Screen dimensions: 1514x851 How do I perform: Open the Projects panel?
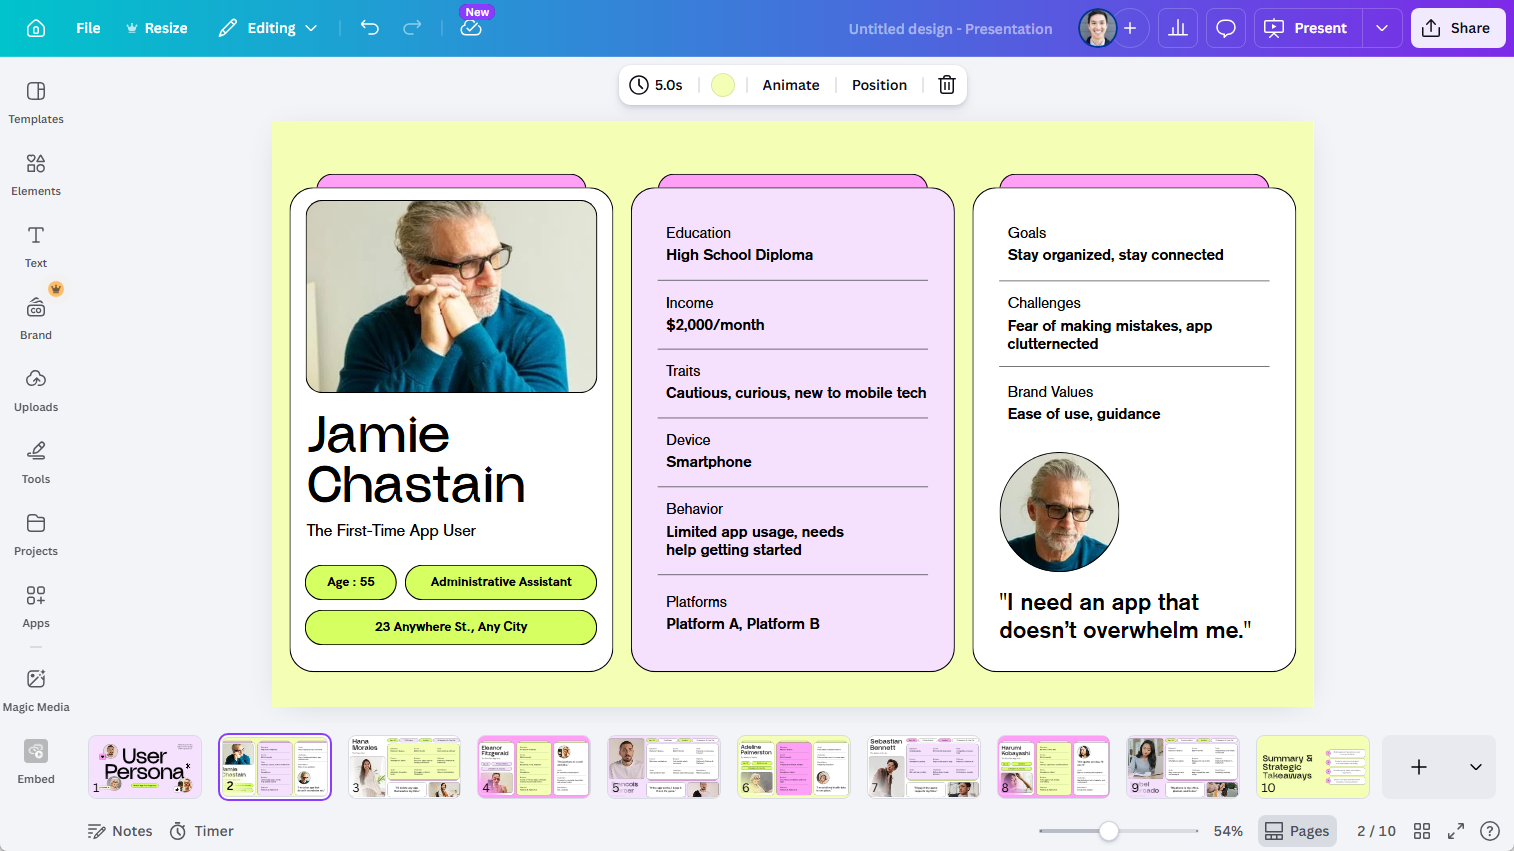pos(35,534)
